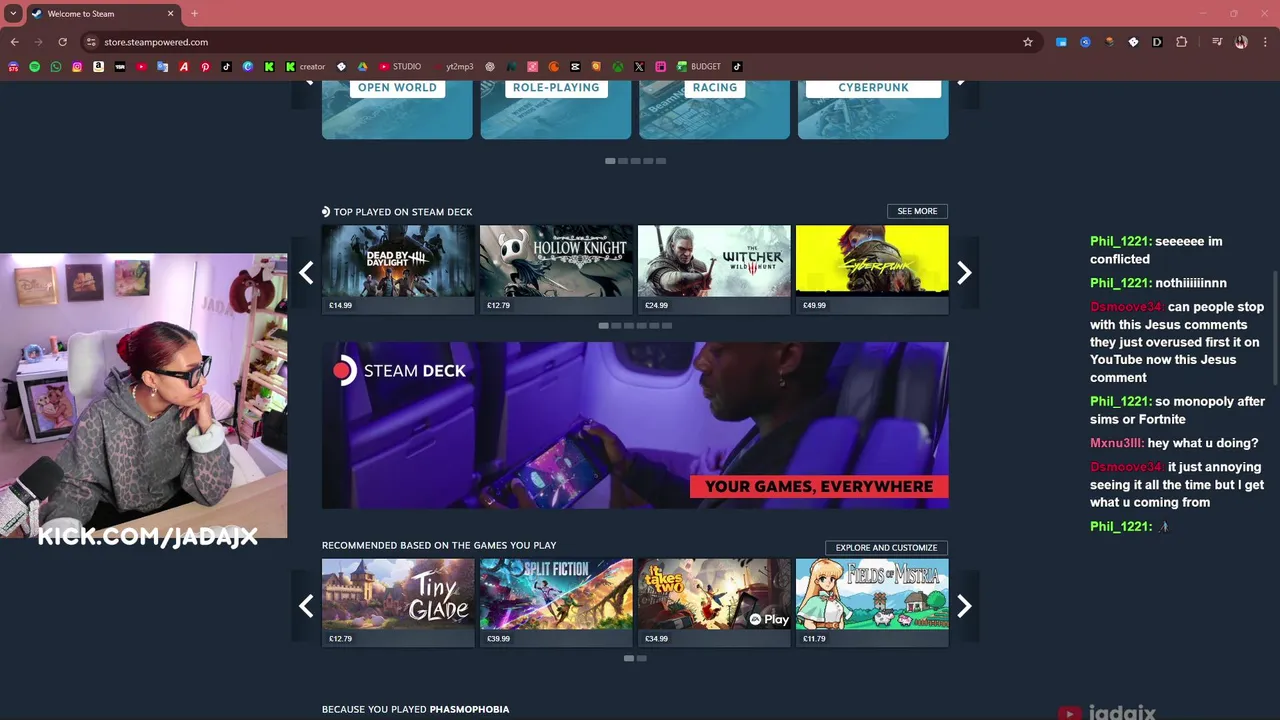Screen dimensions: 1280x720
Task: Click the D extension icon in toolbar
Action: click(1157, 42)
